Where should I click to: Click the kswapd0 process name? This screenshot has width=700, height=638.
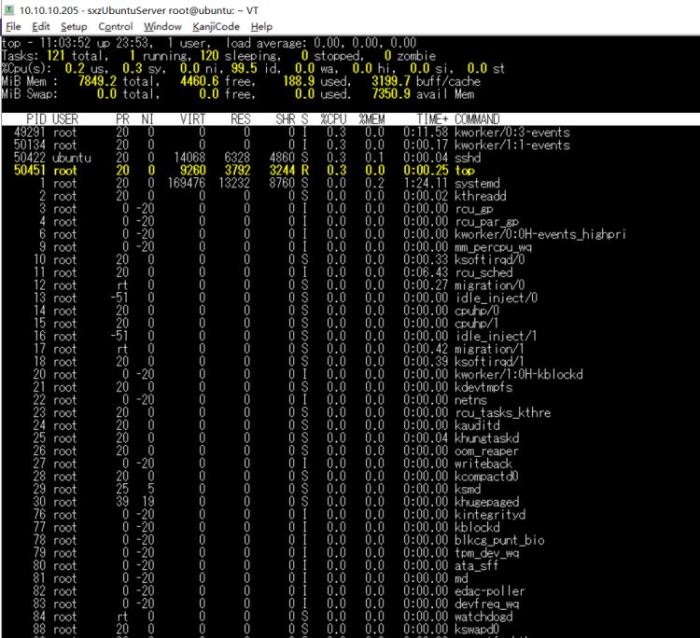(x=477, y=629)
